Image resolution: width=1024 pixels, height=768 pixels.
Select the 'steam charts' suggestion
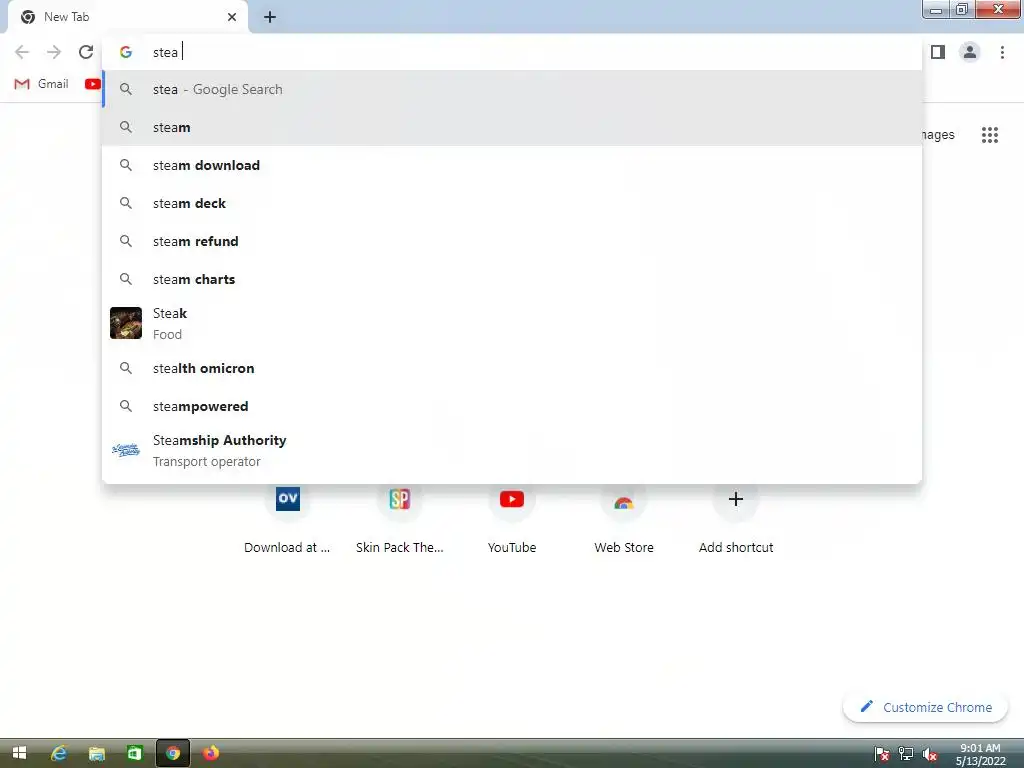point(512,279)
